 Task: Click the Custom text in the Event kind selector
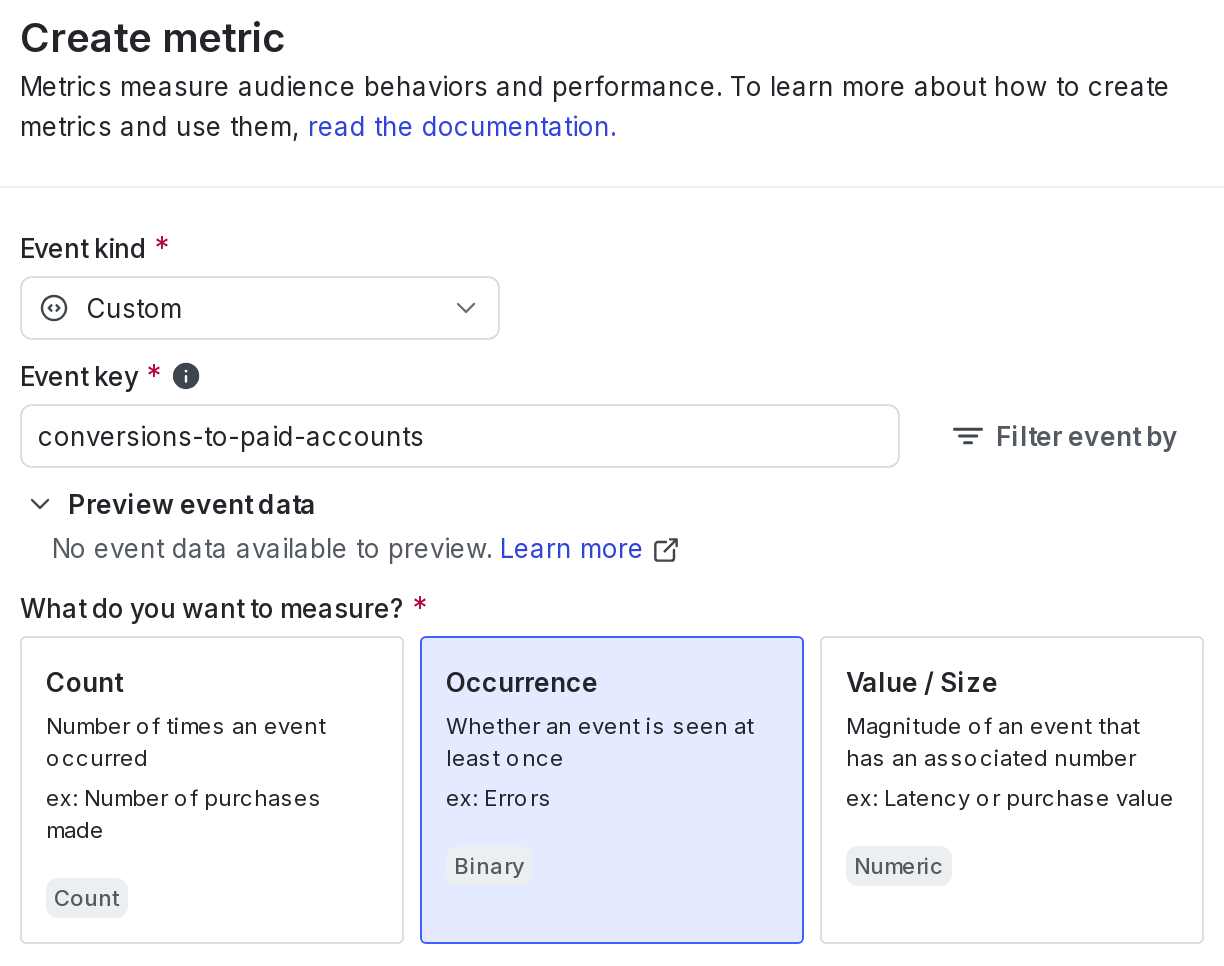click(134, 308)
